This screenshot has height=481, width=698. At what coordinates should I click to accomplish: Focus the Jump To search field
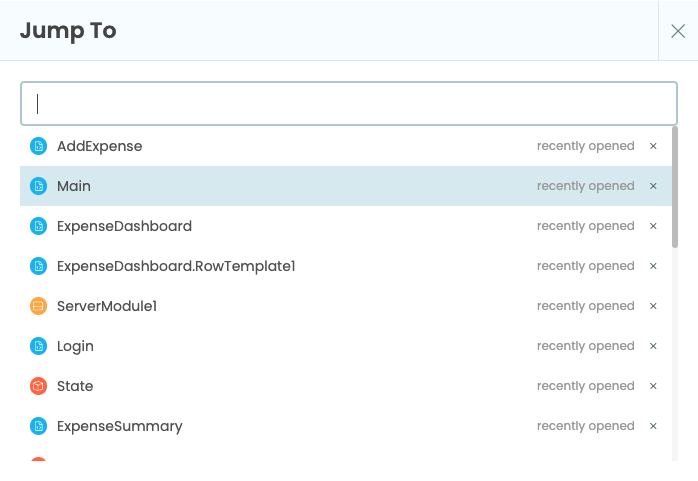(348, 103)
